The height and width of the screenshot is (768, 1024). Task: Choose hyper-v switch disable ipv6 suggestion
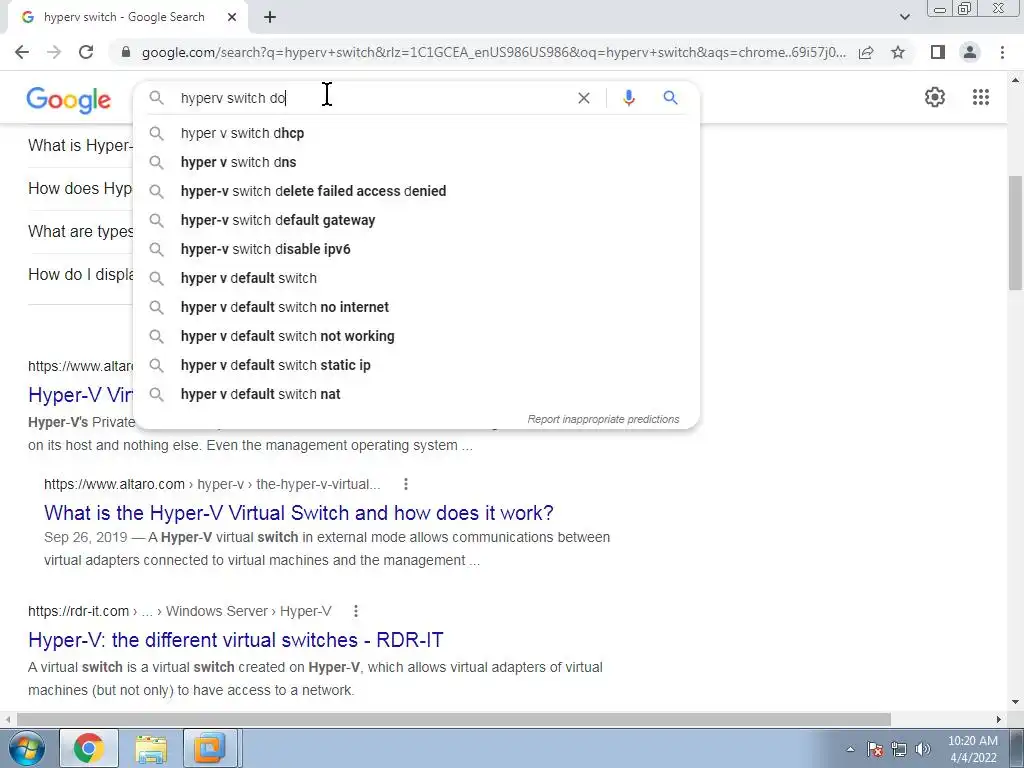(x=416, y=249)
